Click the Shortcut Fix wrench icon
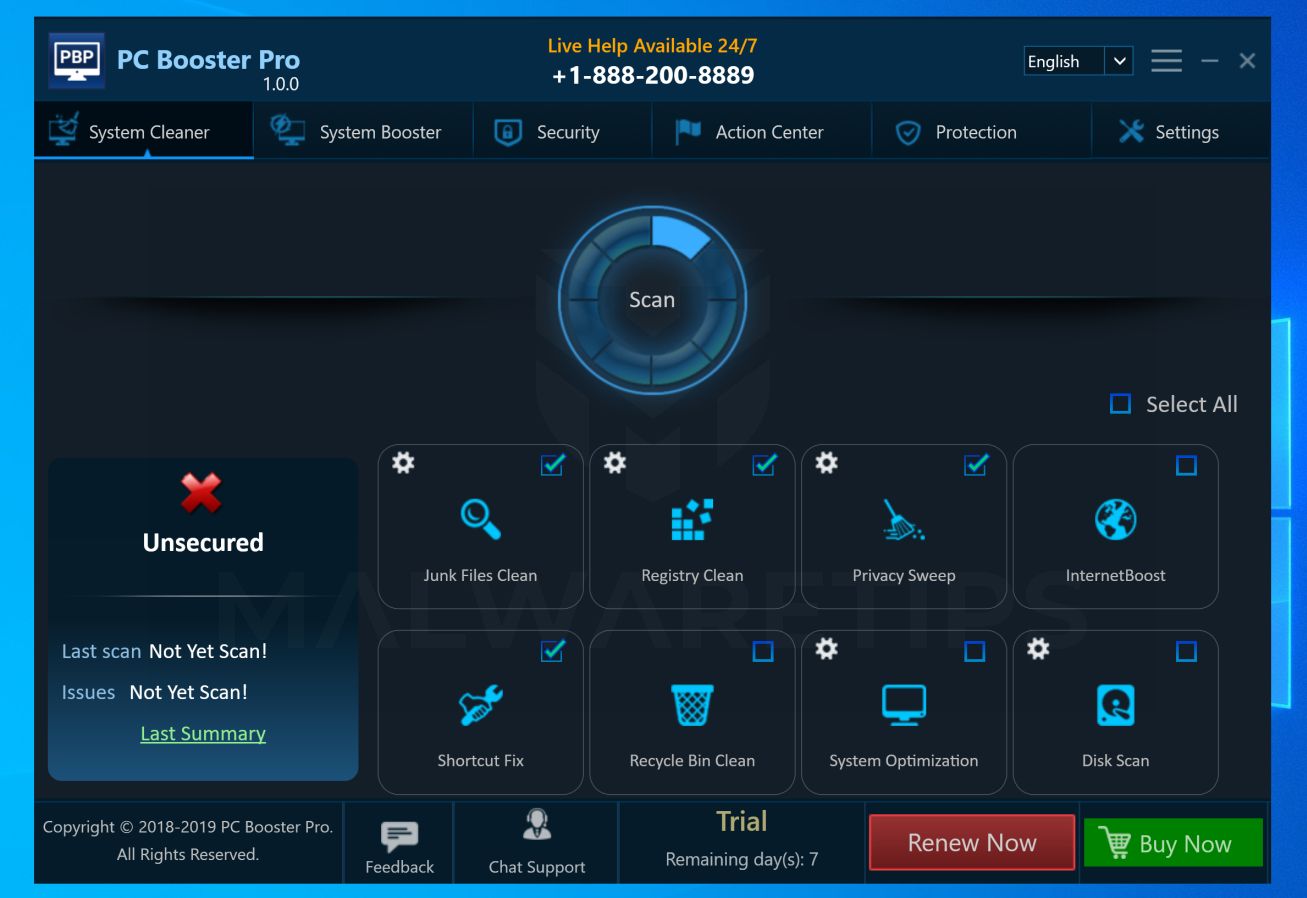 [480, 705]
